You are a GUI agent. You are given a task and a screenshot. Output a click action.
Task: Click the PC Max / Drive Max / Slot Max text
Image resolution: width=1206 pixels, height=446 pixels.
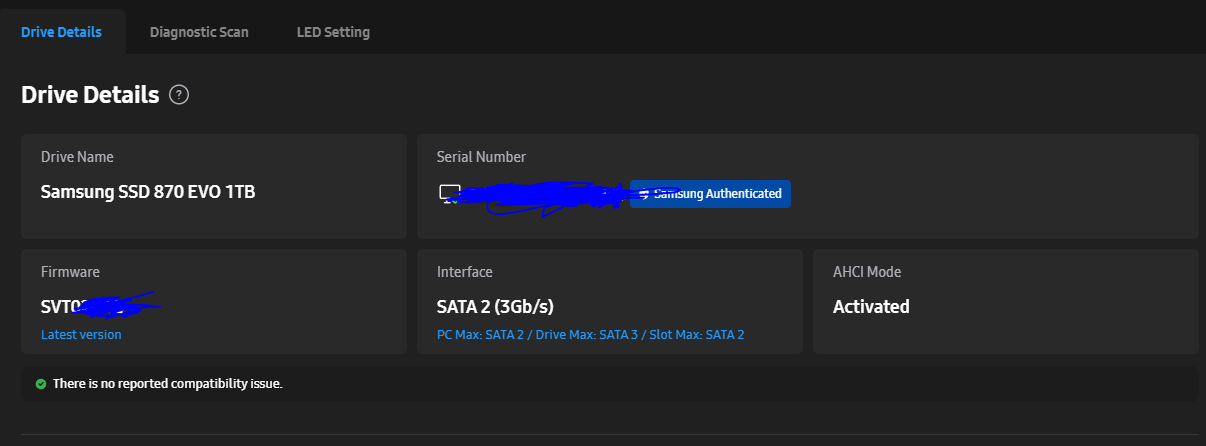click(590, 335)
